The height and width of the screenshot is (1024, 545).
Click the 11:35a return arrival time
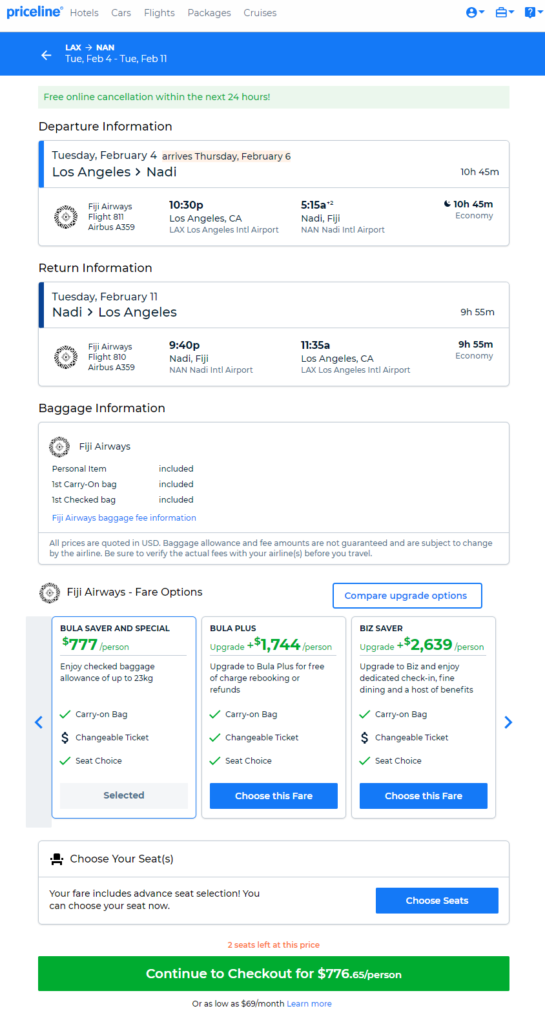(317, 345)
